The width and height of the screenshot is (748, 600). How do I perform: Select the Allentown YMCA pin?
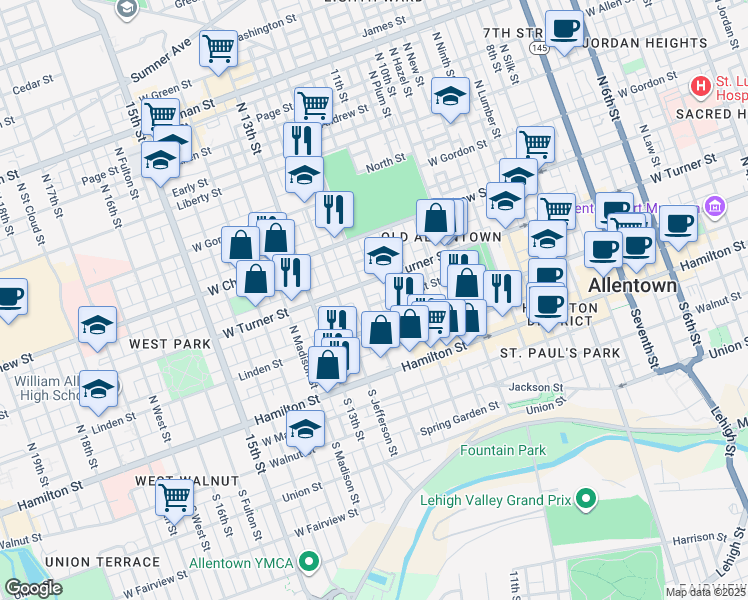pos(310,562)
